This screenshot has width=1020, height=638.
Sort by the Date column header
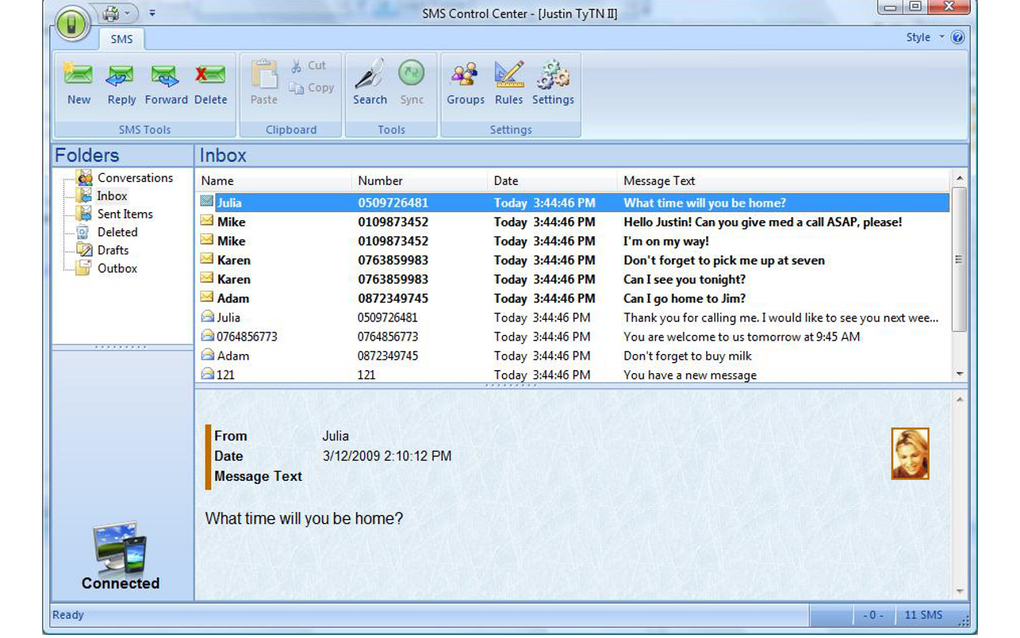[552, 181]
